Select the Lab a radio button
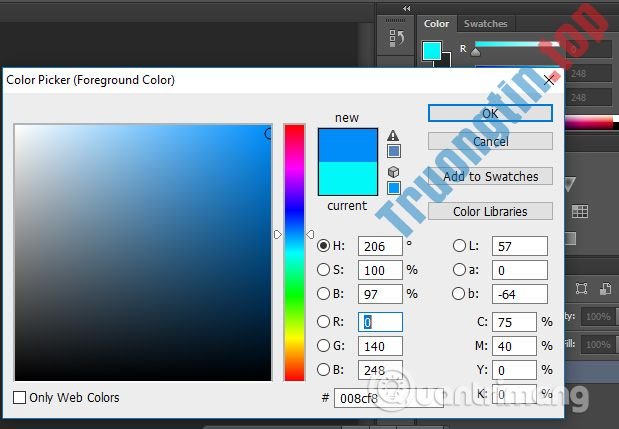Screen dimensions: 619x429 point(459,270)
